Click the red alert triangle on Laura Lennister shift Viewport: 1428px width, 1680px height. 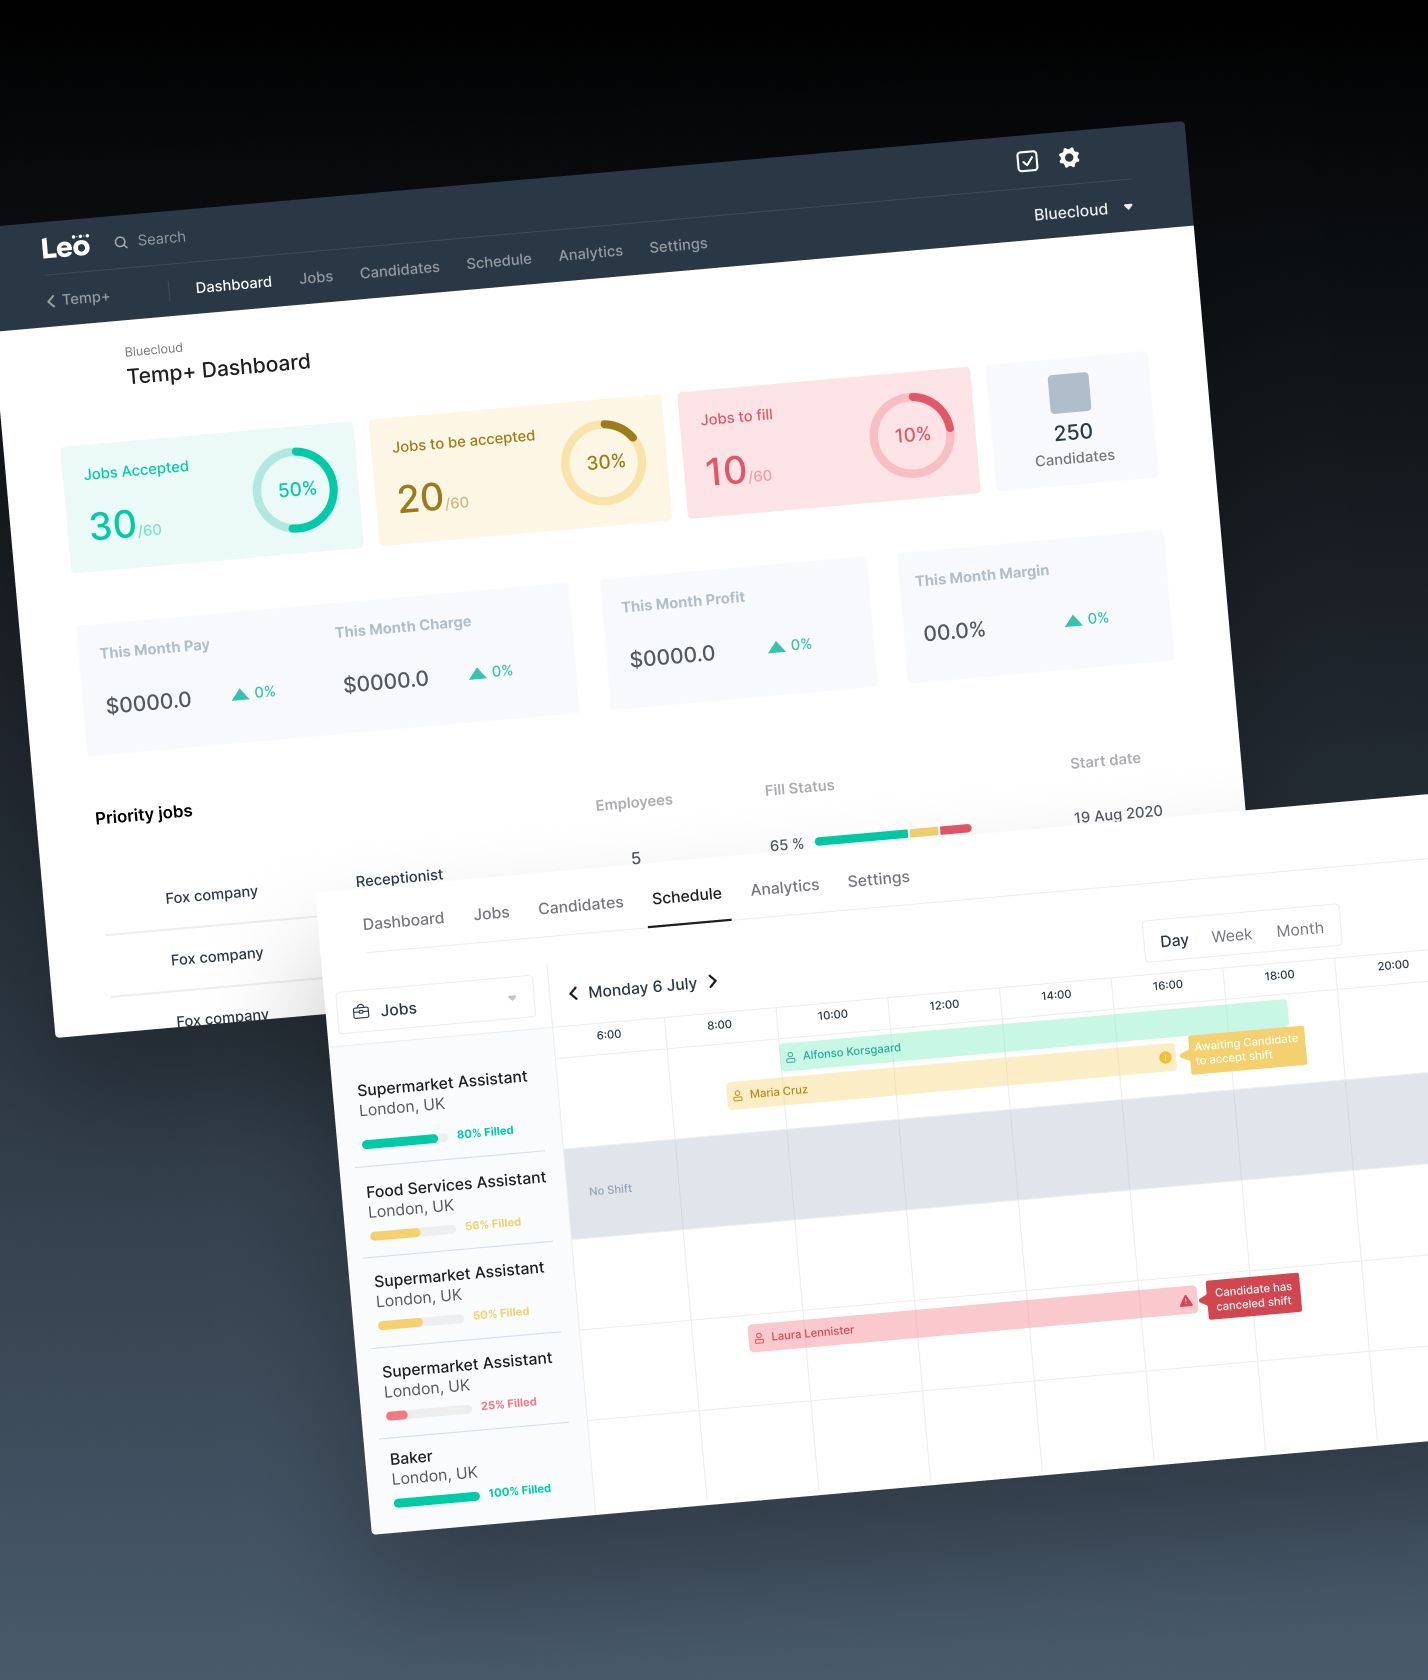pos(1186,1301)
